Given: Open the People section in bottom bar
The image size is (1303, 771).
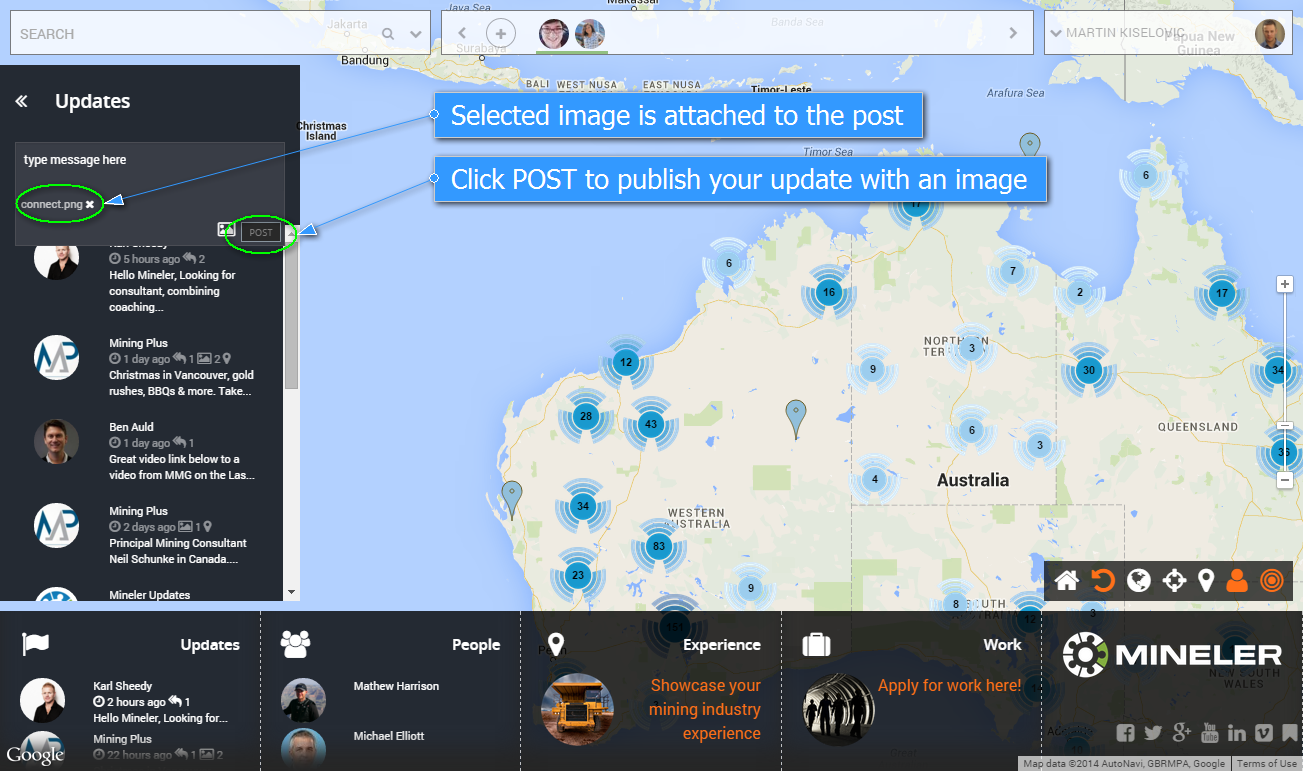Looking at the screenshot, I should click(475, 645).
